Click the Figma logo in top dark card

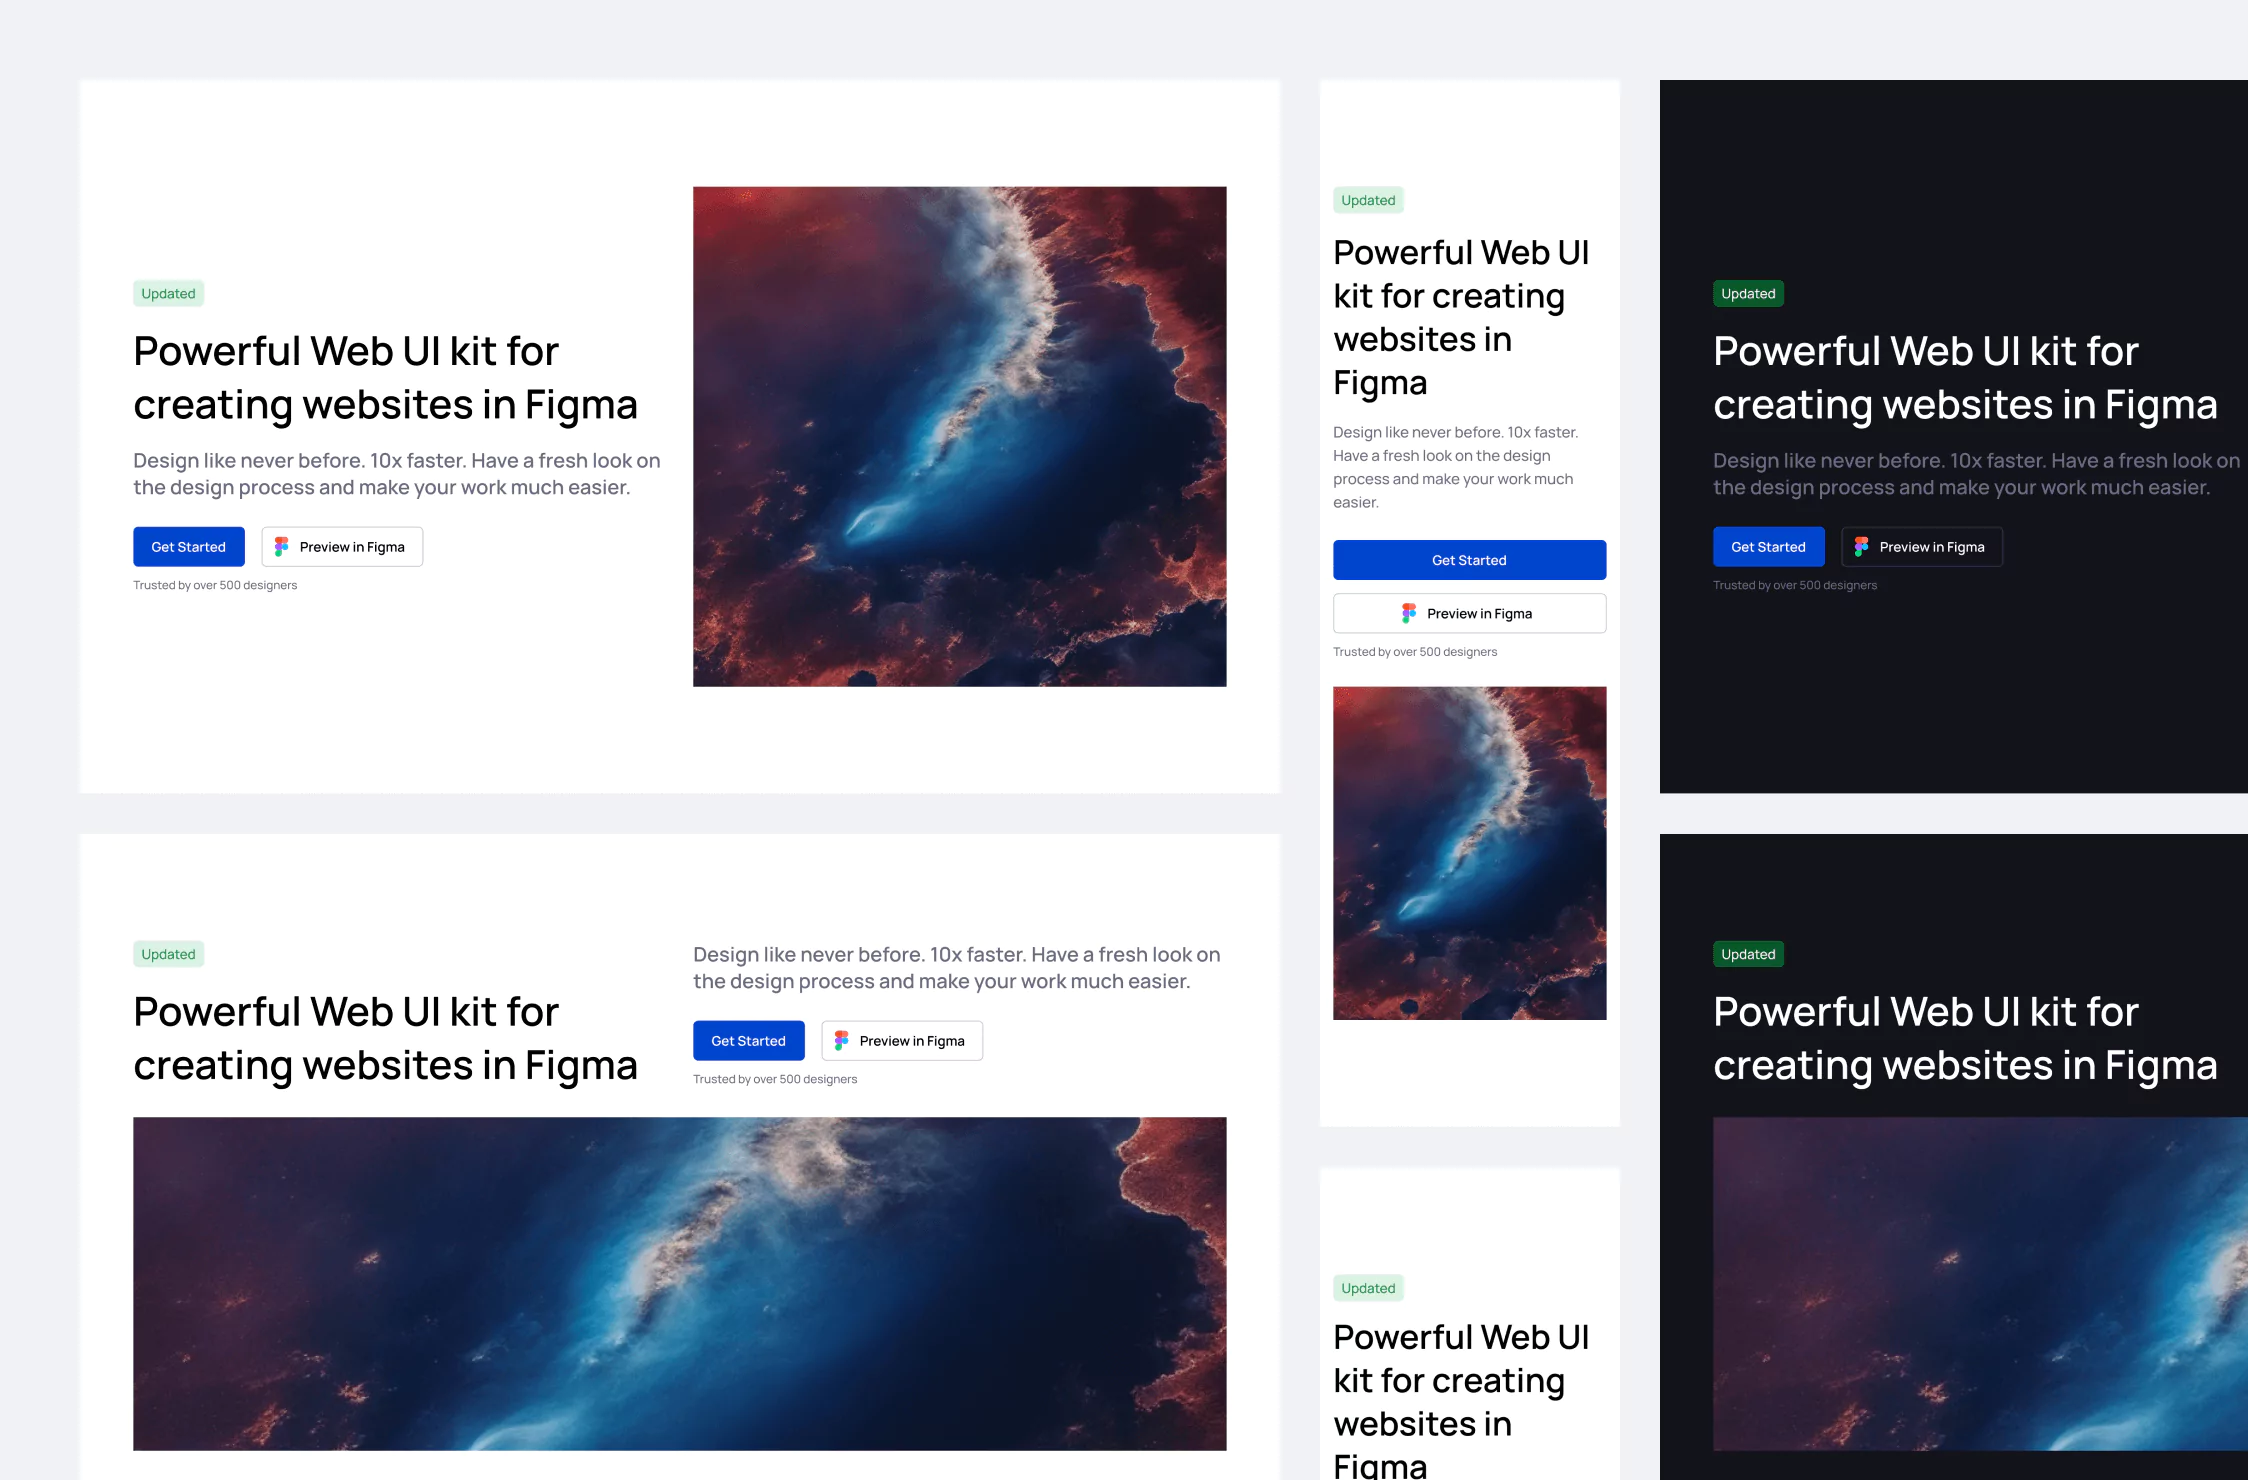point(1862,547)
